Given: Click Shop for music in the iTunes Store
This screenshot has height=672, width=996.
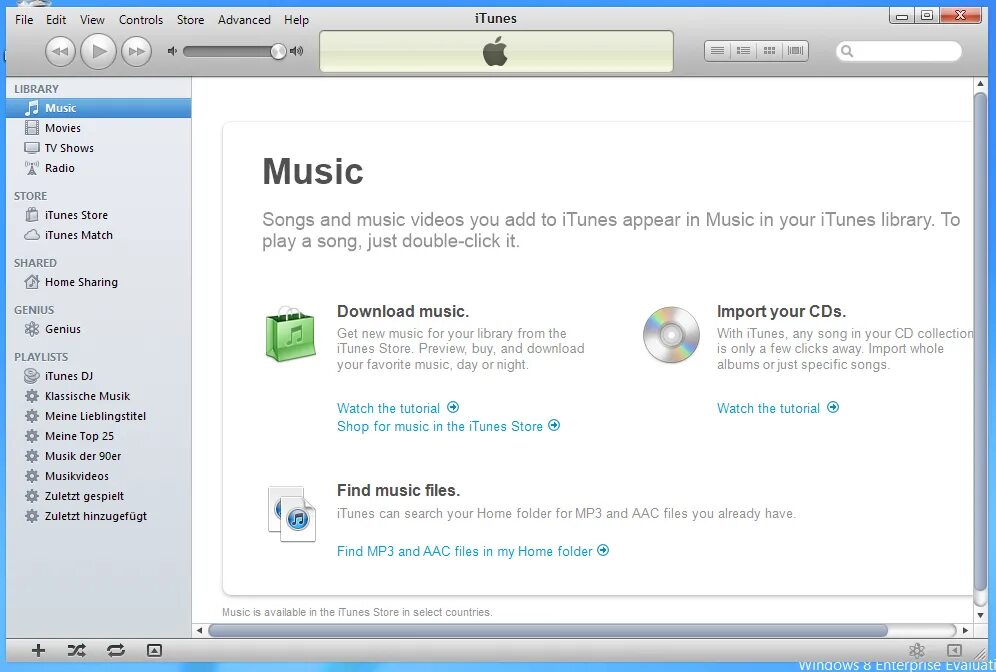Looking at the screenshot, I should point(448,426).
